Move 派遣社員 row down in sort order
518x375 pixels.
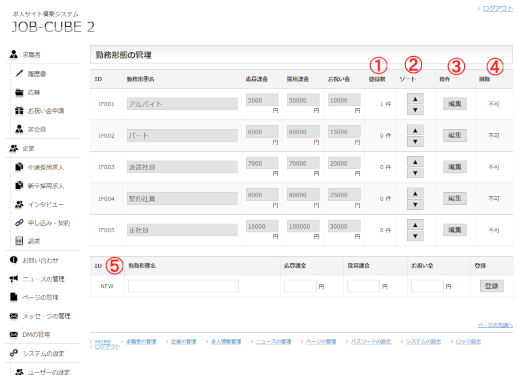click(x=415, y=173)
